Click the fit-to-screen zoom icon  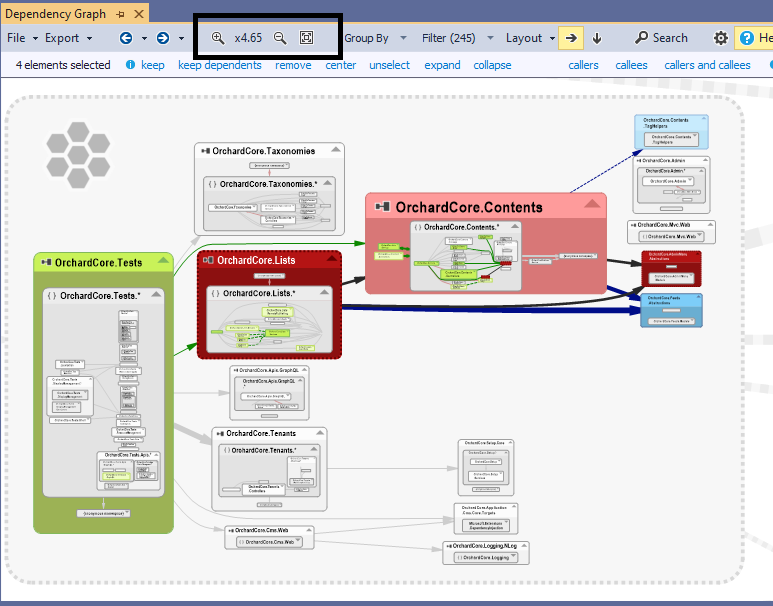point(306,38)
